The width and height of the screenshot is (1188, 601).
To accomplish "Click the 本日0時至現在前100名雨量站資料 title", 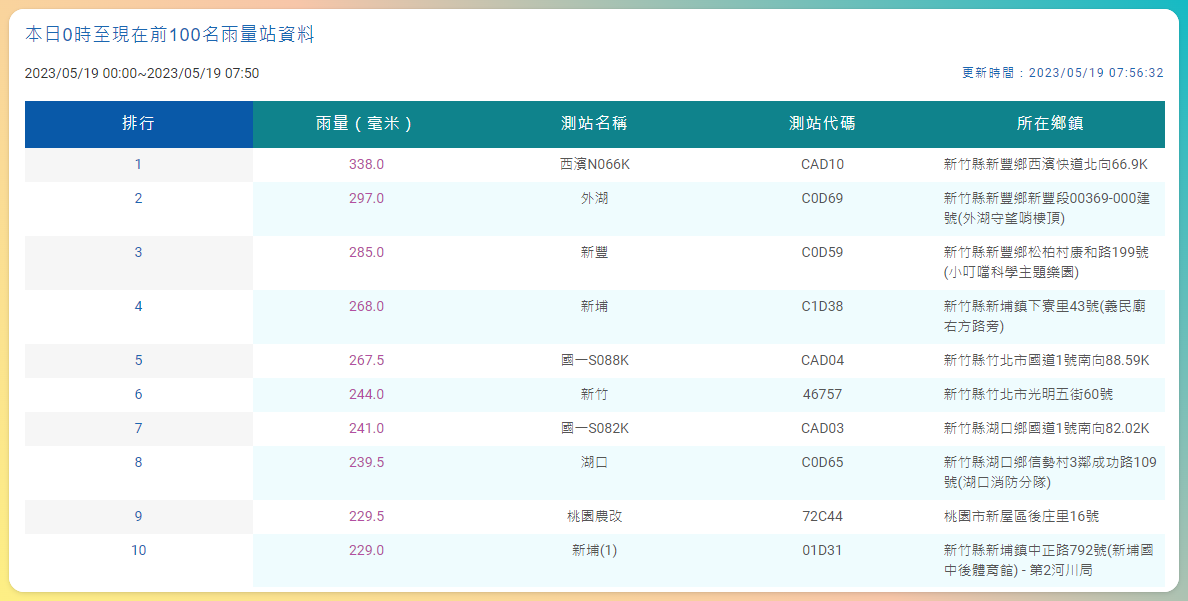I will (x=170, y=35).
